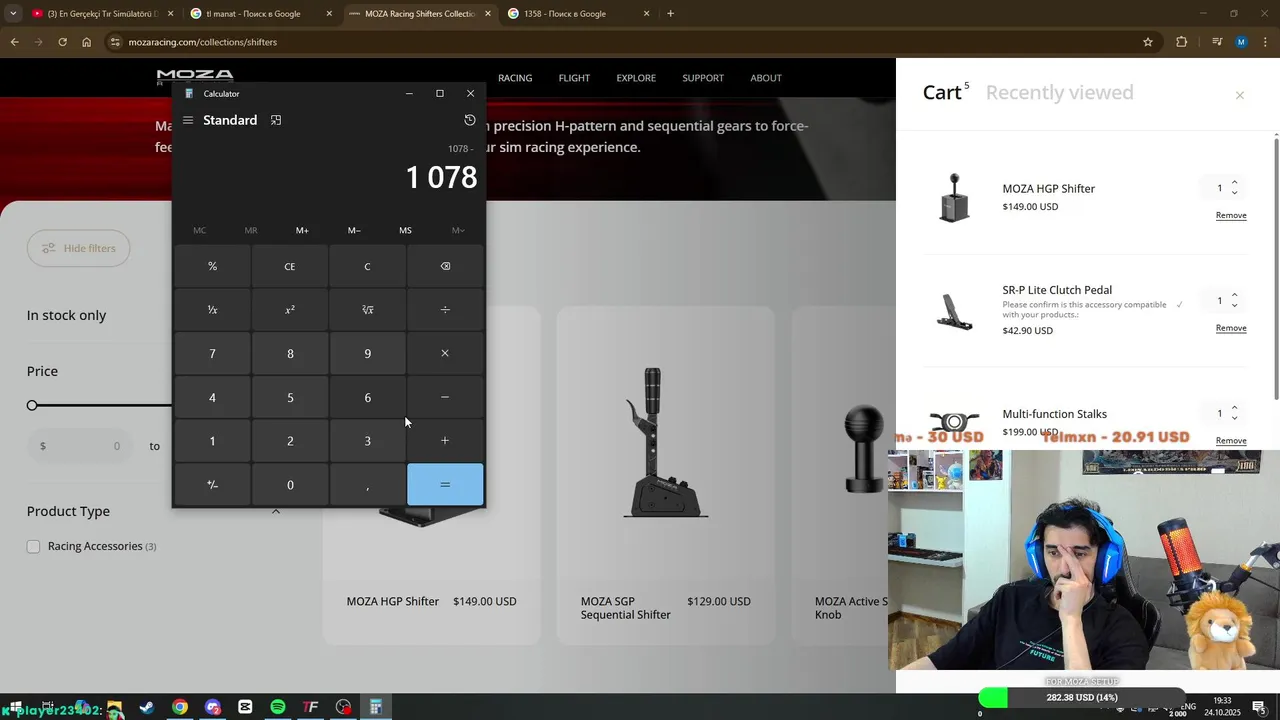The width and height of the screenshot is (1280, 720).
Task: Remove MOZA HGP Shifter from cart
Action: point(1231,215)
